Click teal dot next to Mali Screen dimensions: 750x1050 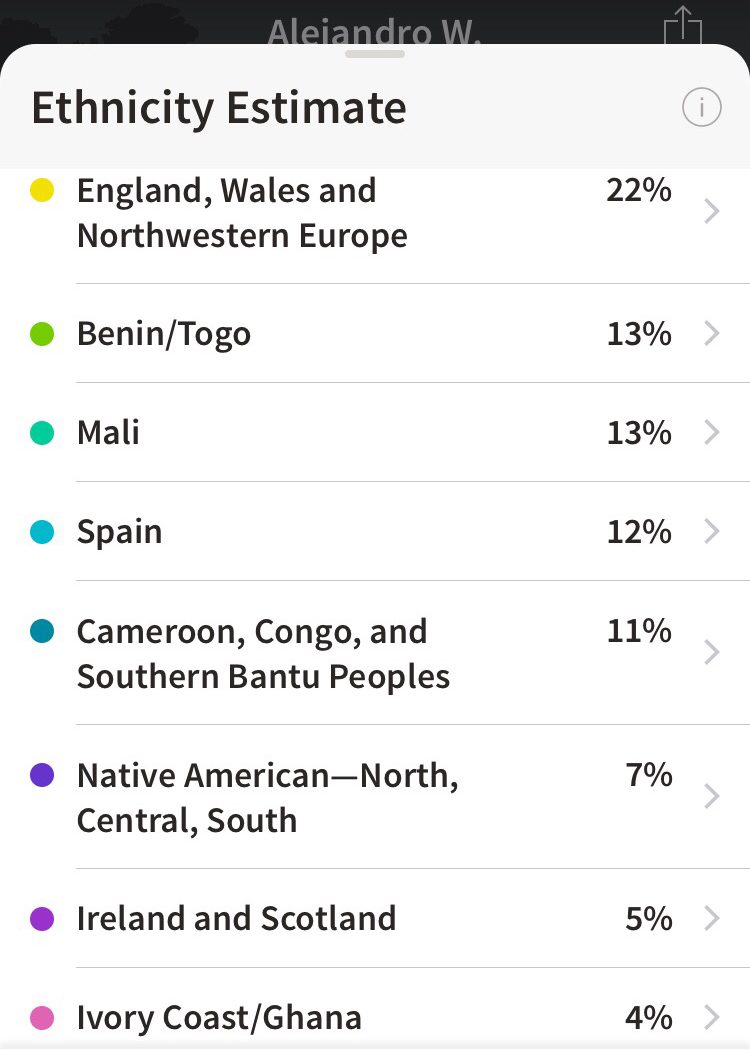[42, 433]
